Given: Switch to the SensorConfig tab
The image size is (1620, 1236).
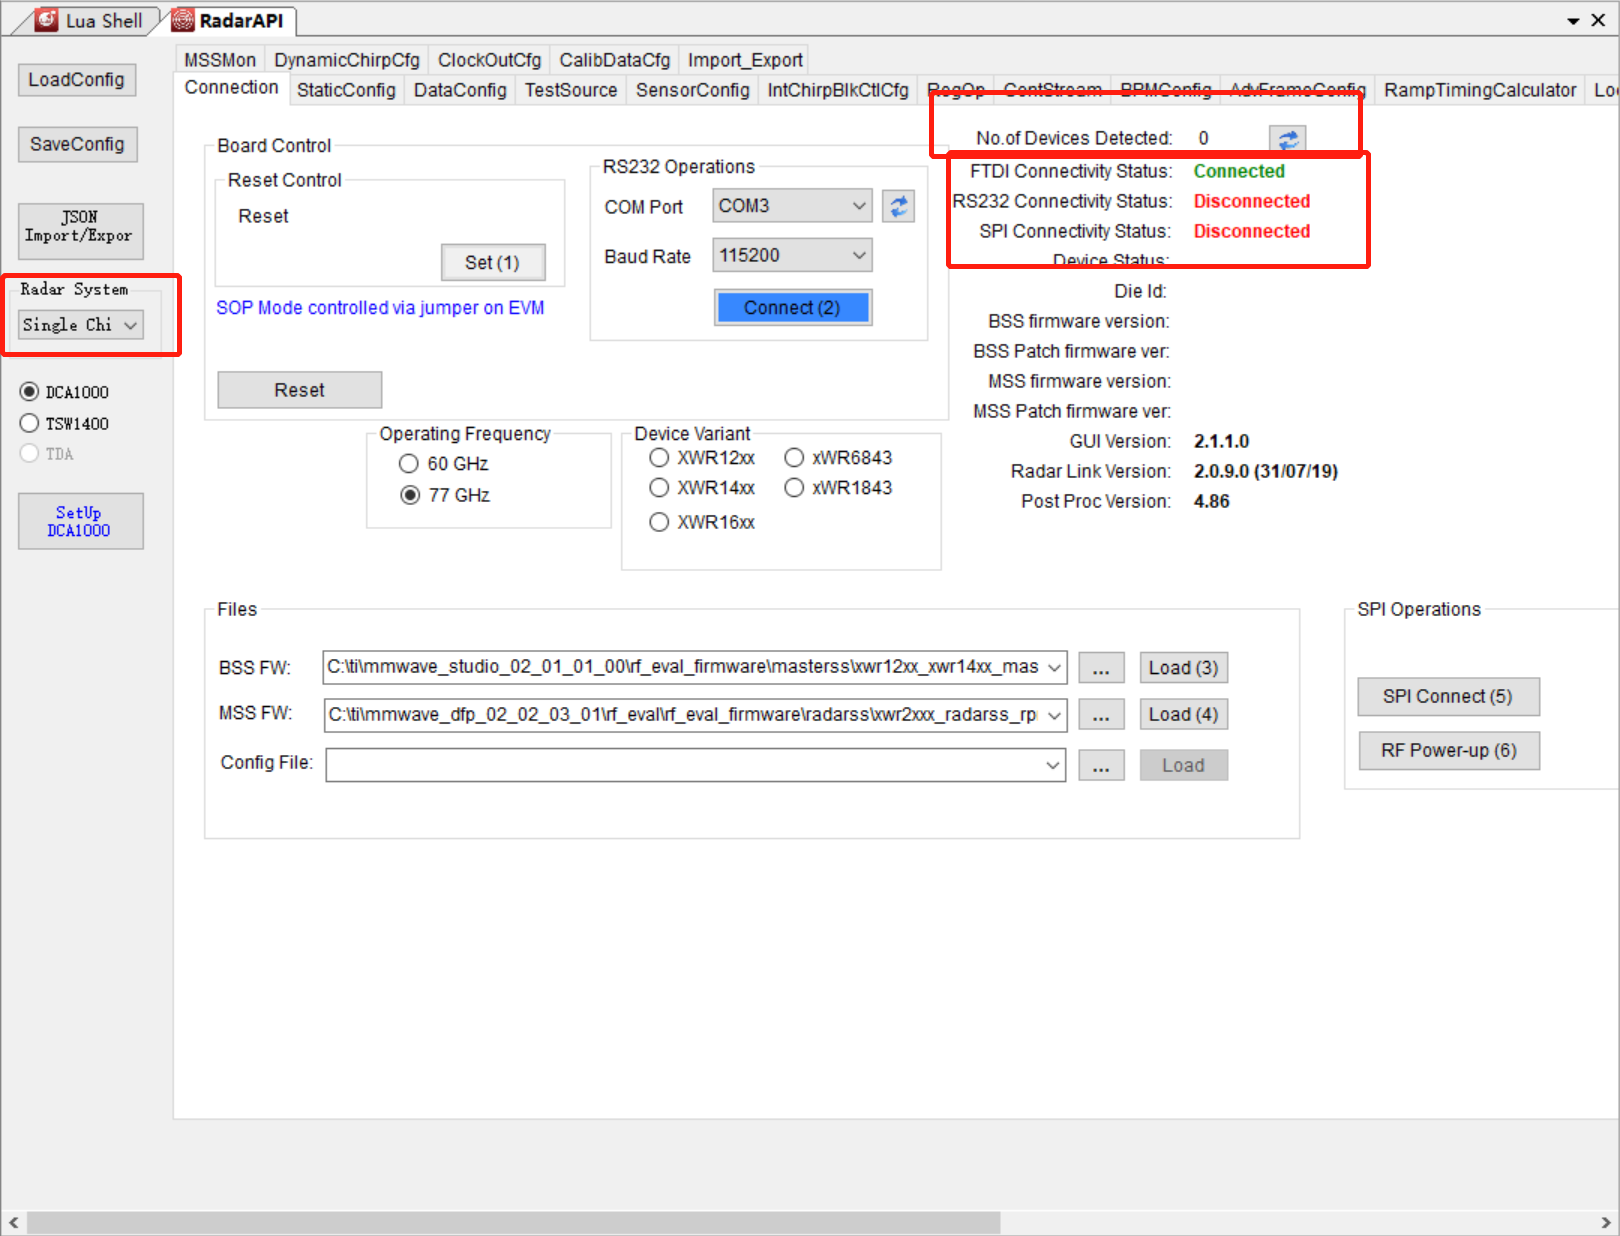Looking at the screenshot, I should (x=692, y=90).
